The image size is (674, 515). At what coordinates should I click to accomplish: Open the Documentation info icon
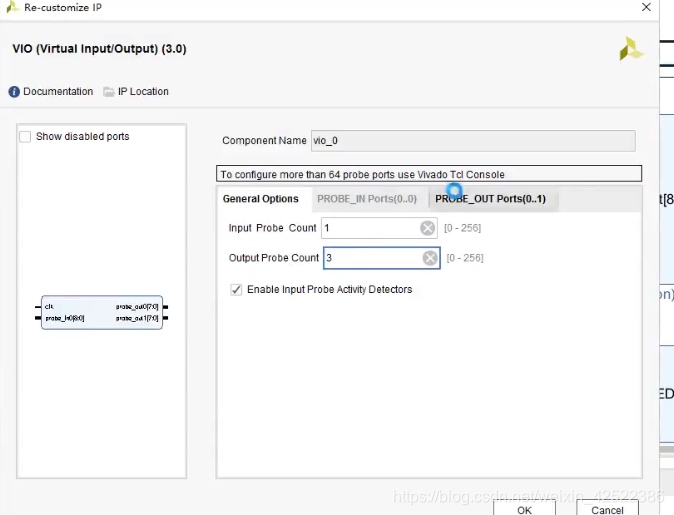tap(14, 92)
